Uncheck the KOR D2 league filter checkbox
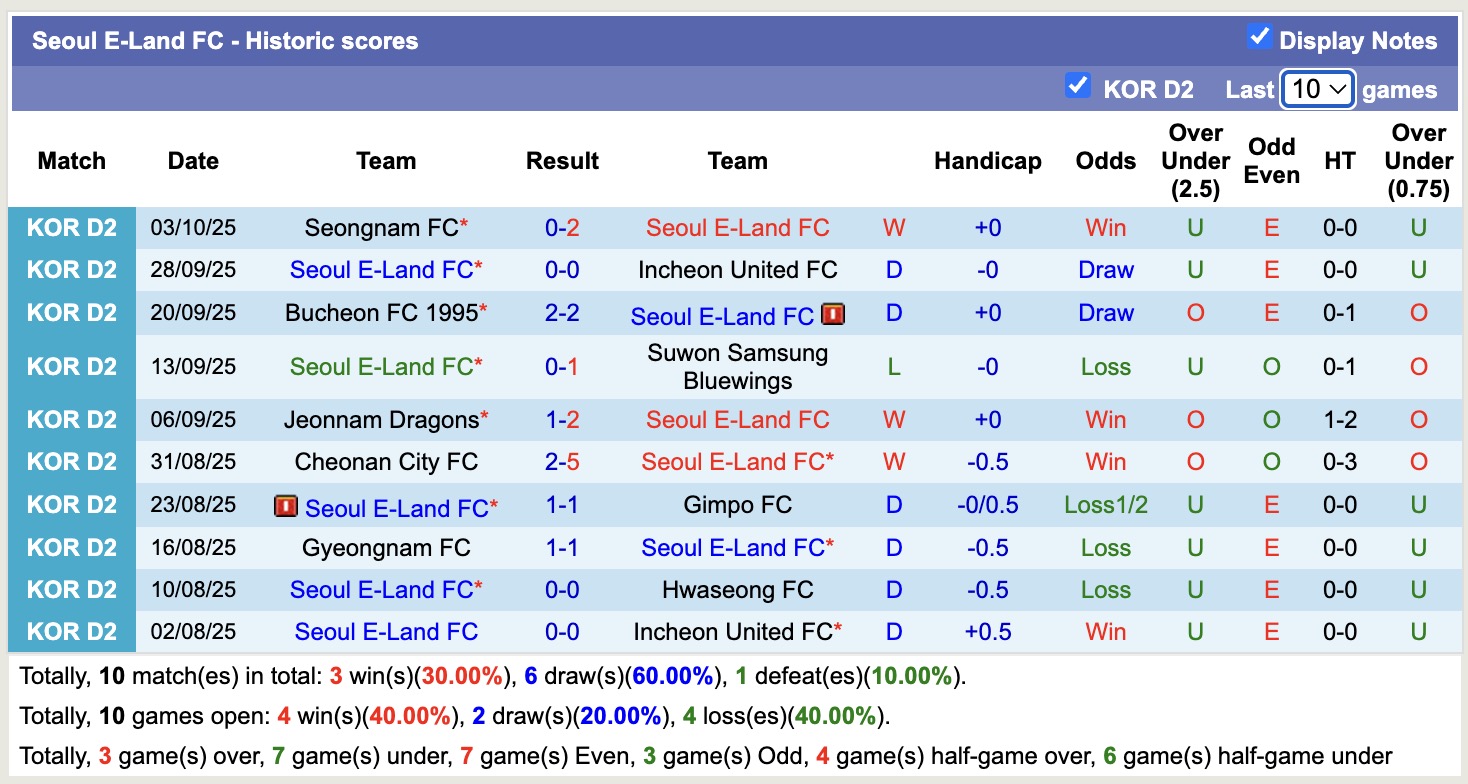 pos(1077,86)
